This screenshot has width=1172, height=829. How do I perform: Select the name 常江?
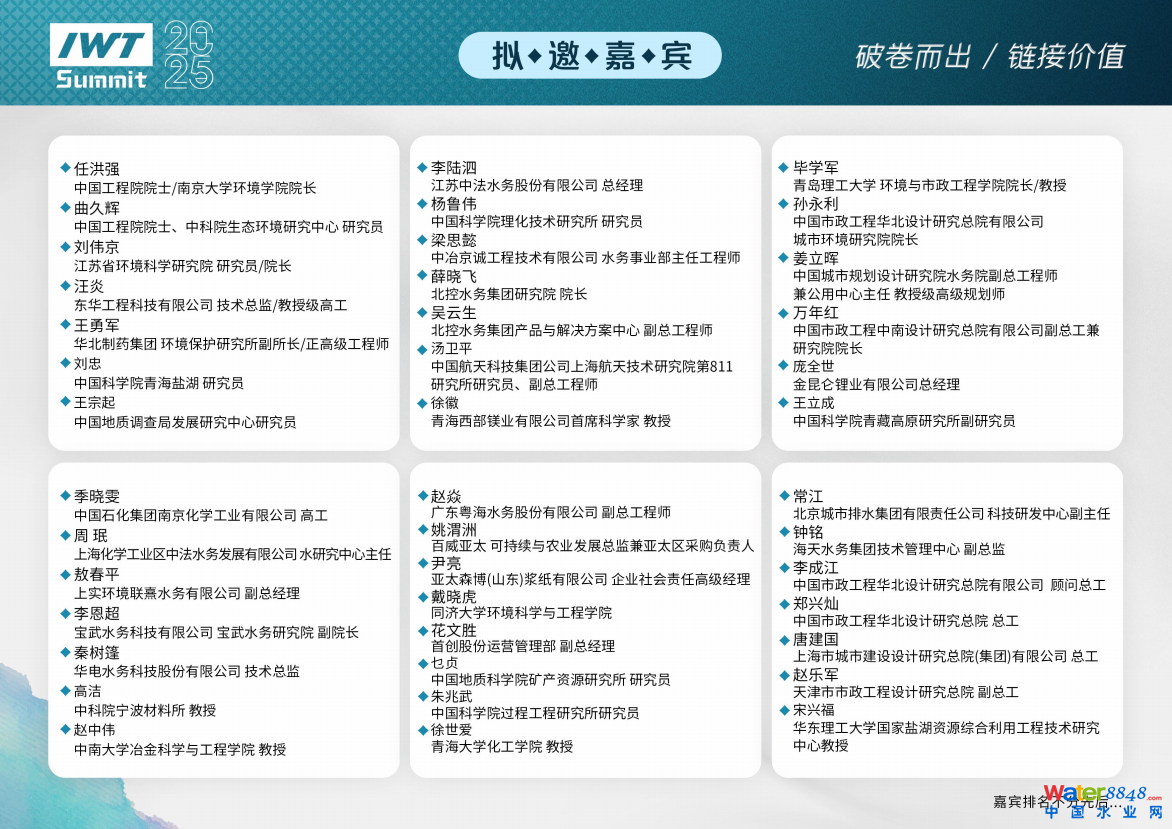pyautogui.click(x=808, y=496)
